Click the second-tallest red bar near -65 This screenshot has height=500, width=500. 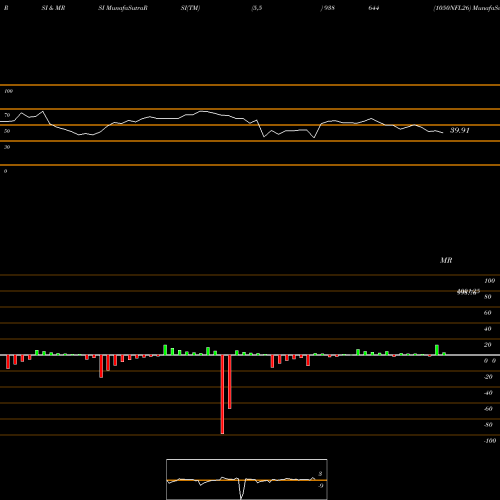pyautogui.click(x=230, y=382)
